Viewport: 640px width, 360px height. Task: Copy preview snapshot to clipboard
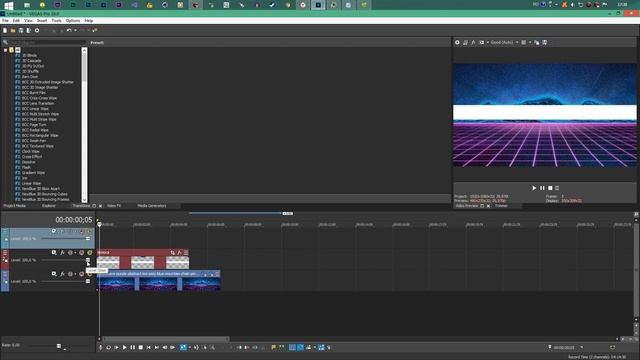(536, 42)
